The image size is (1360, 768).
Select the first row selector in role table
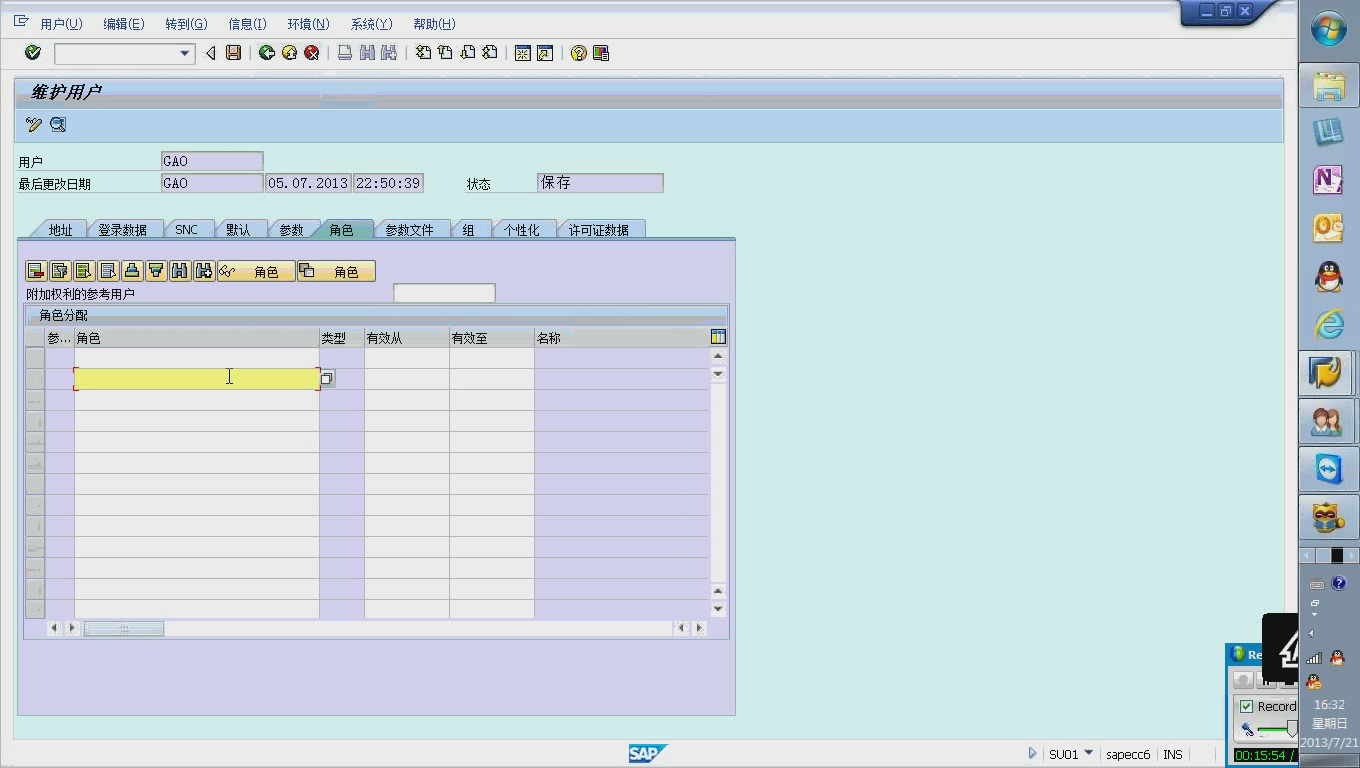[x=35, y=357]
